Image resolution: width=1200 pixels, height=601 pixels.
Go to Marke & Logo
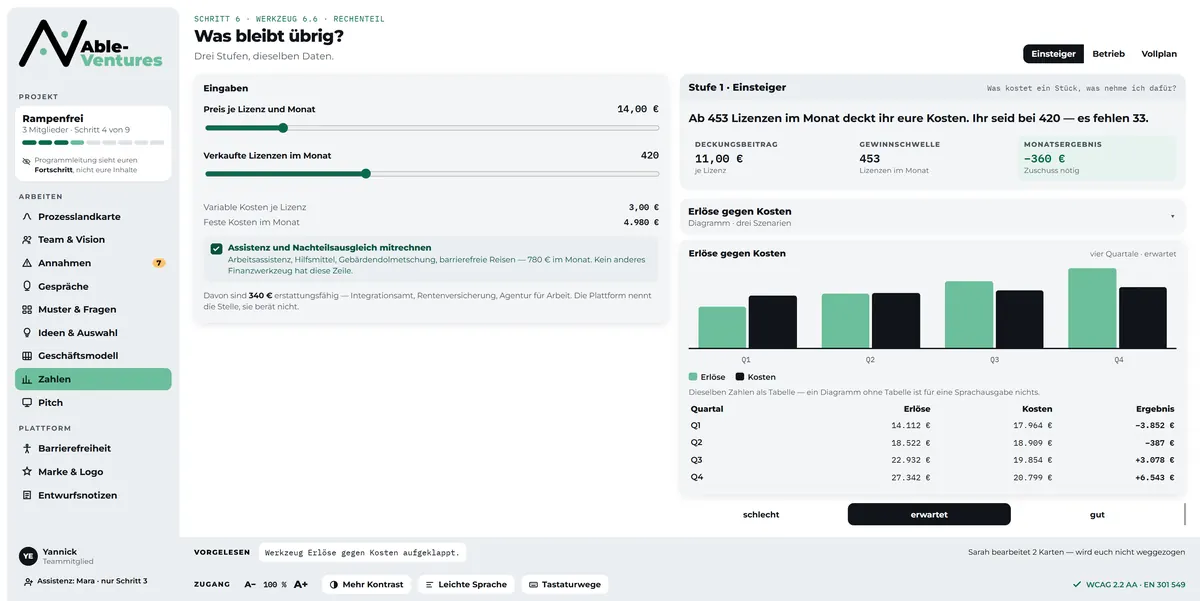(93, 472)
